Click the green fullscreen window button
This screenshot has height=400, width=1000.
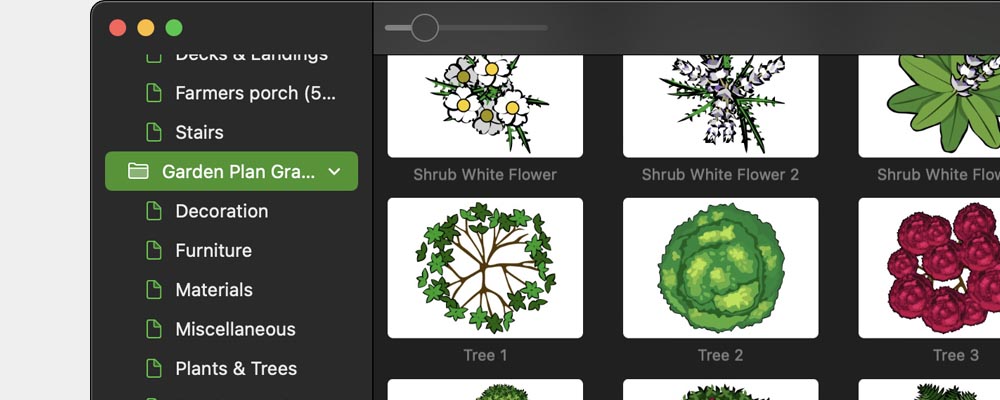click(174, 28)
